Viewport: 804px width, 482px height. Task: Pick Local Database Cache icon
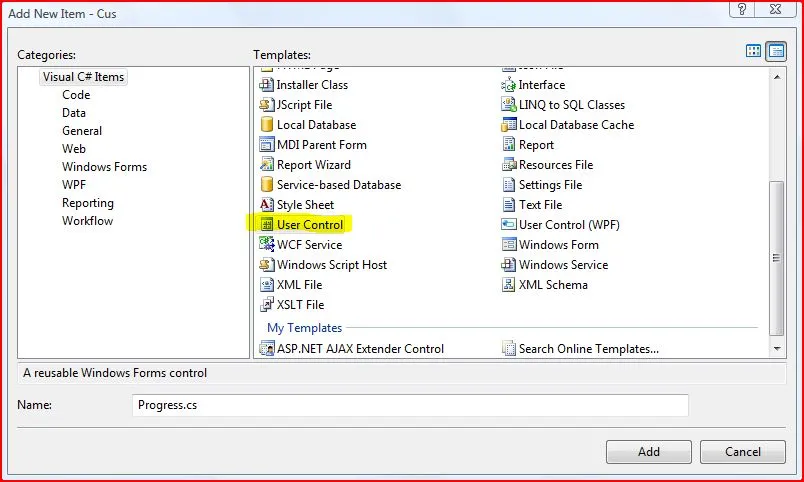pos(508,125)
